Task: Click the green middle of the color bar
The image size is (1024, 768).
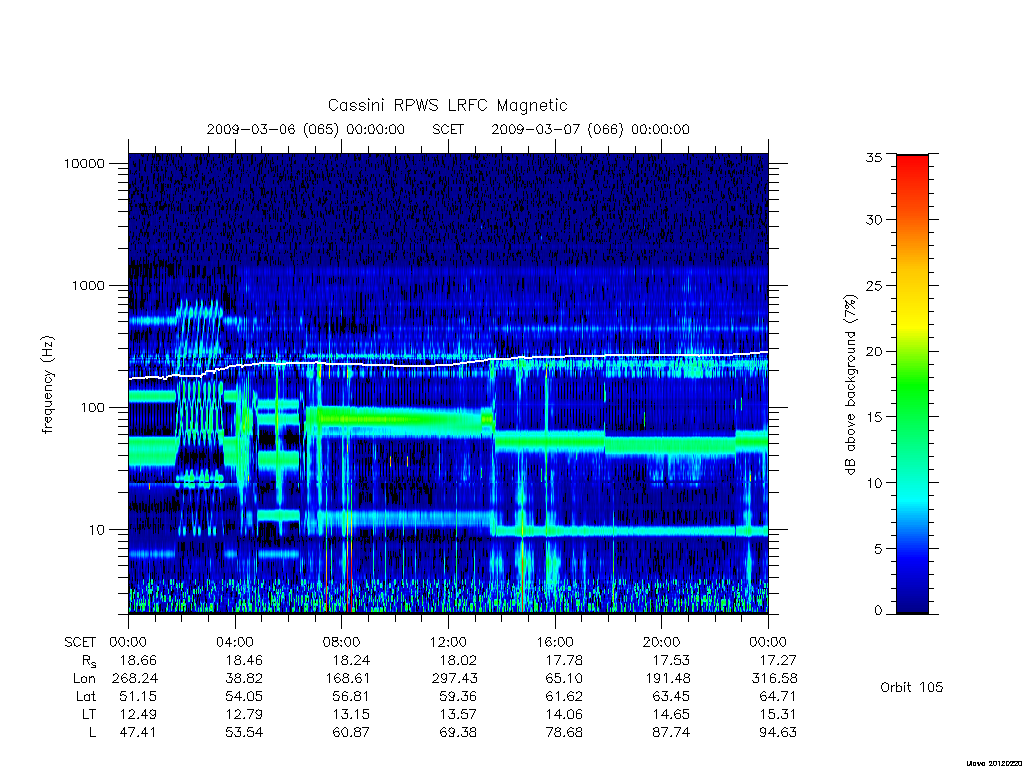Action: click(912, 385)
